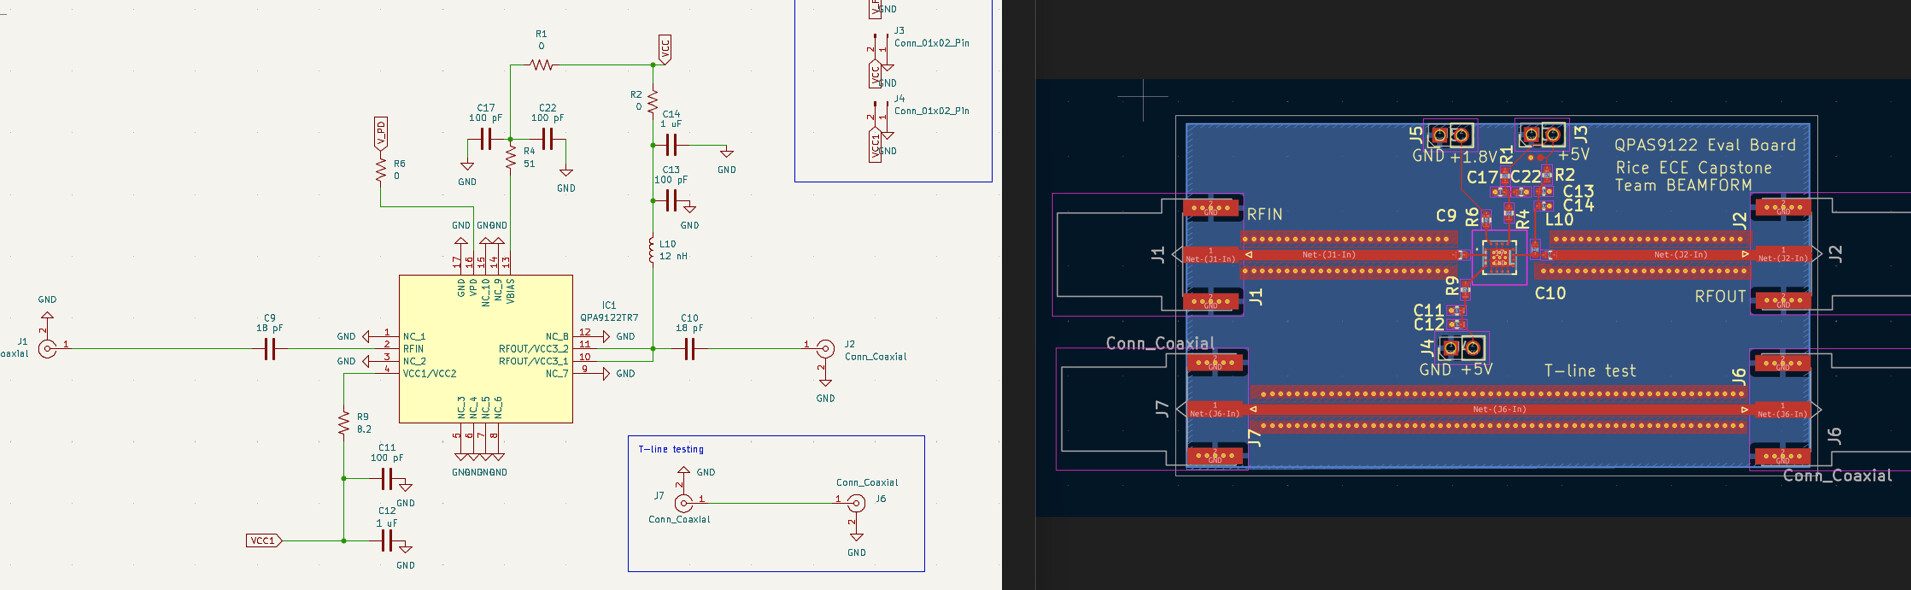The height and width of the screenshot is (590, 1911).
Task: Select J7 connector symbol in T-line testing box
Action: [684, 503]
